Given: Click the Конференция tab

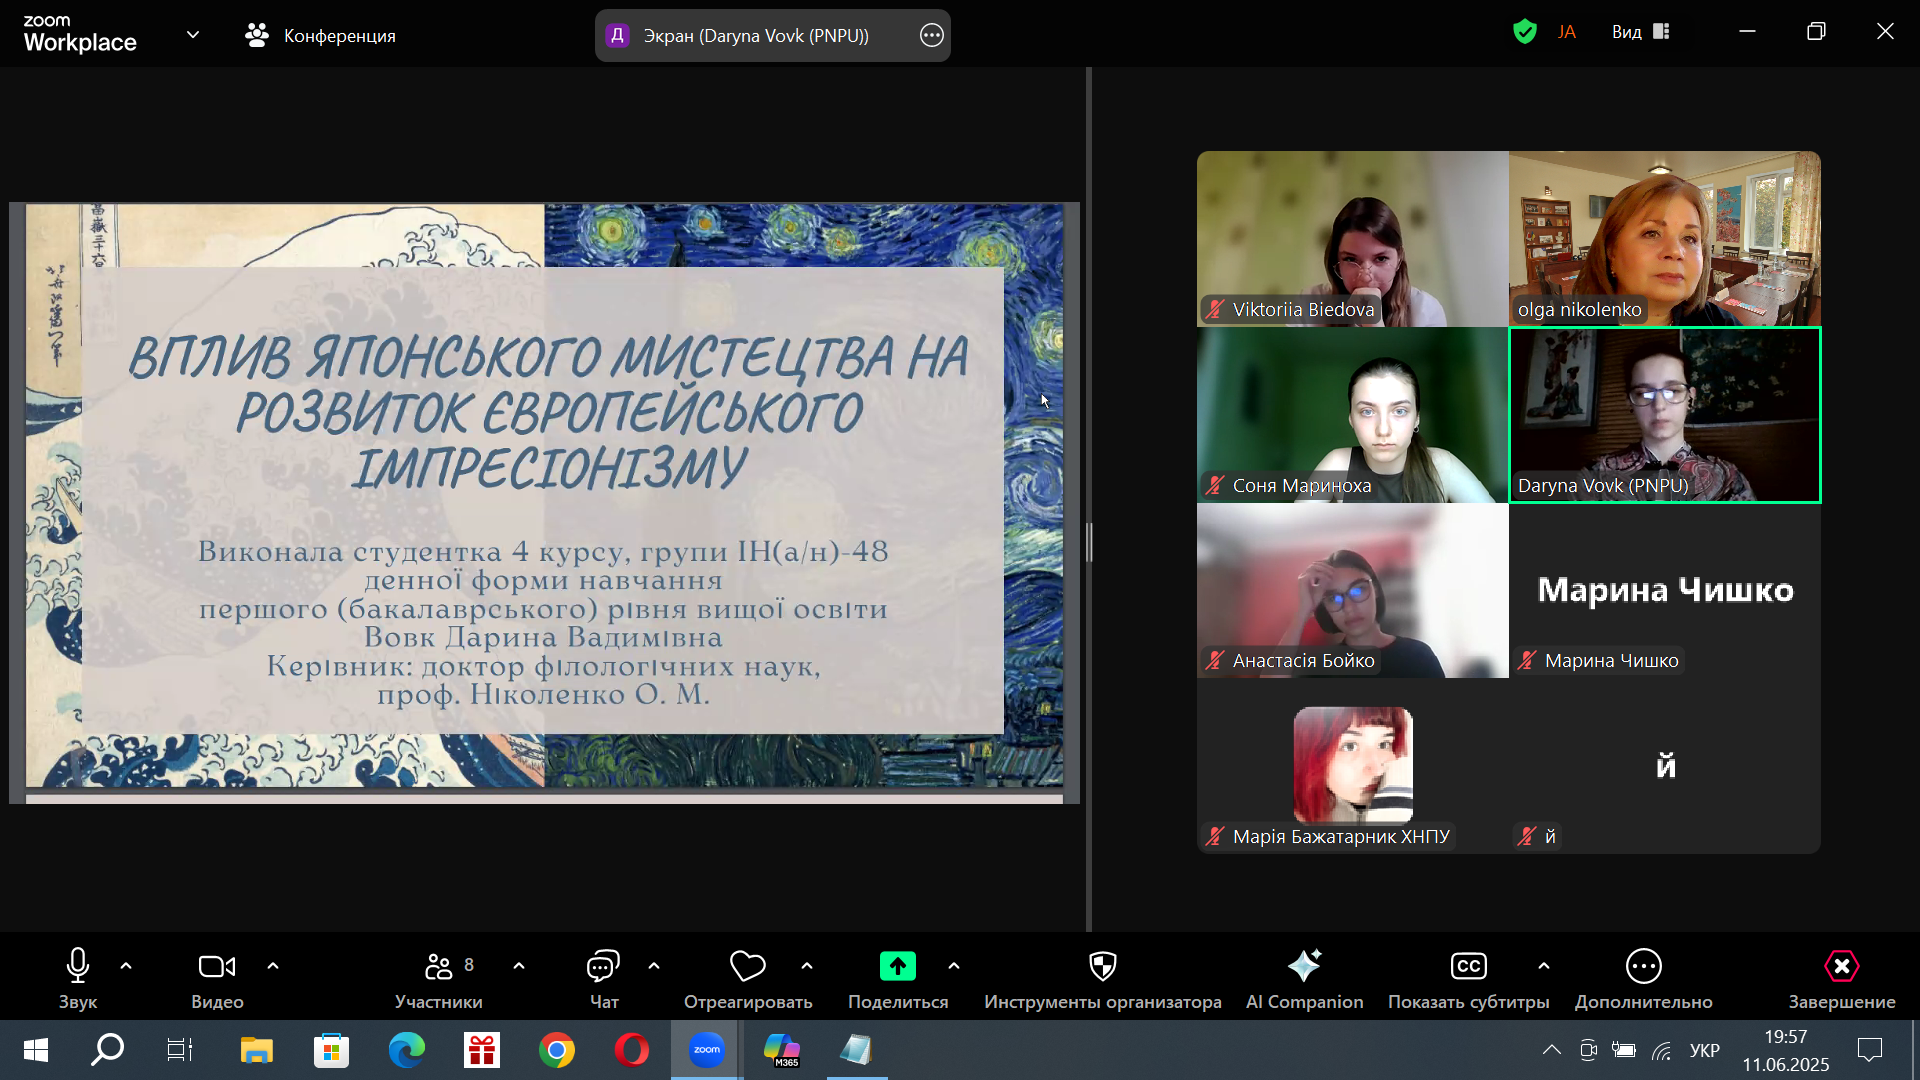Looking at the screenshot, I should pos(321,35).
